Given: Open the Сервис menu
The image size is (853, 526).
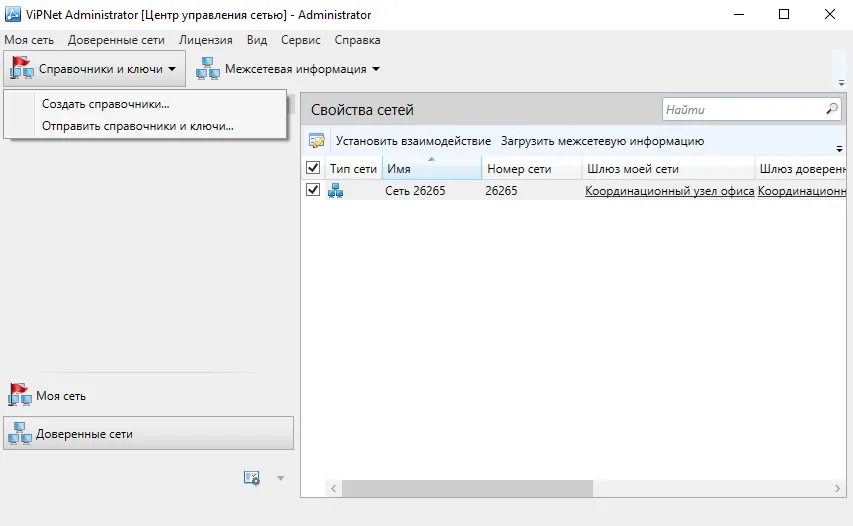Looking at the screenshot, I should pyautogui.click(x=300, y=40).
